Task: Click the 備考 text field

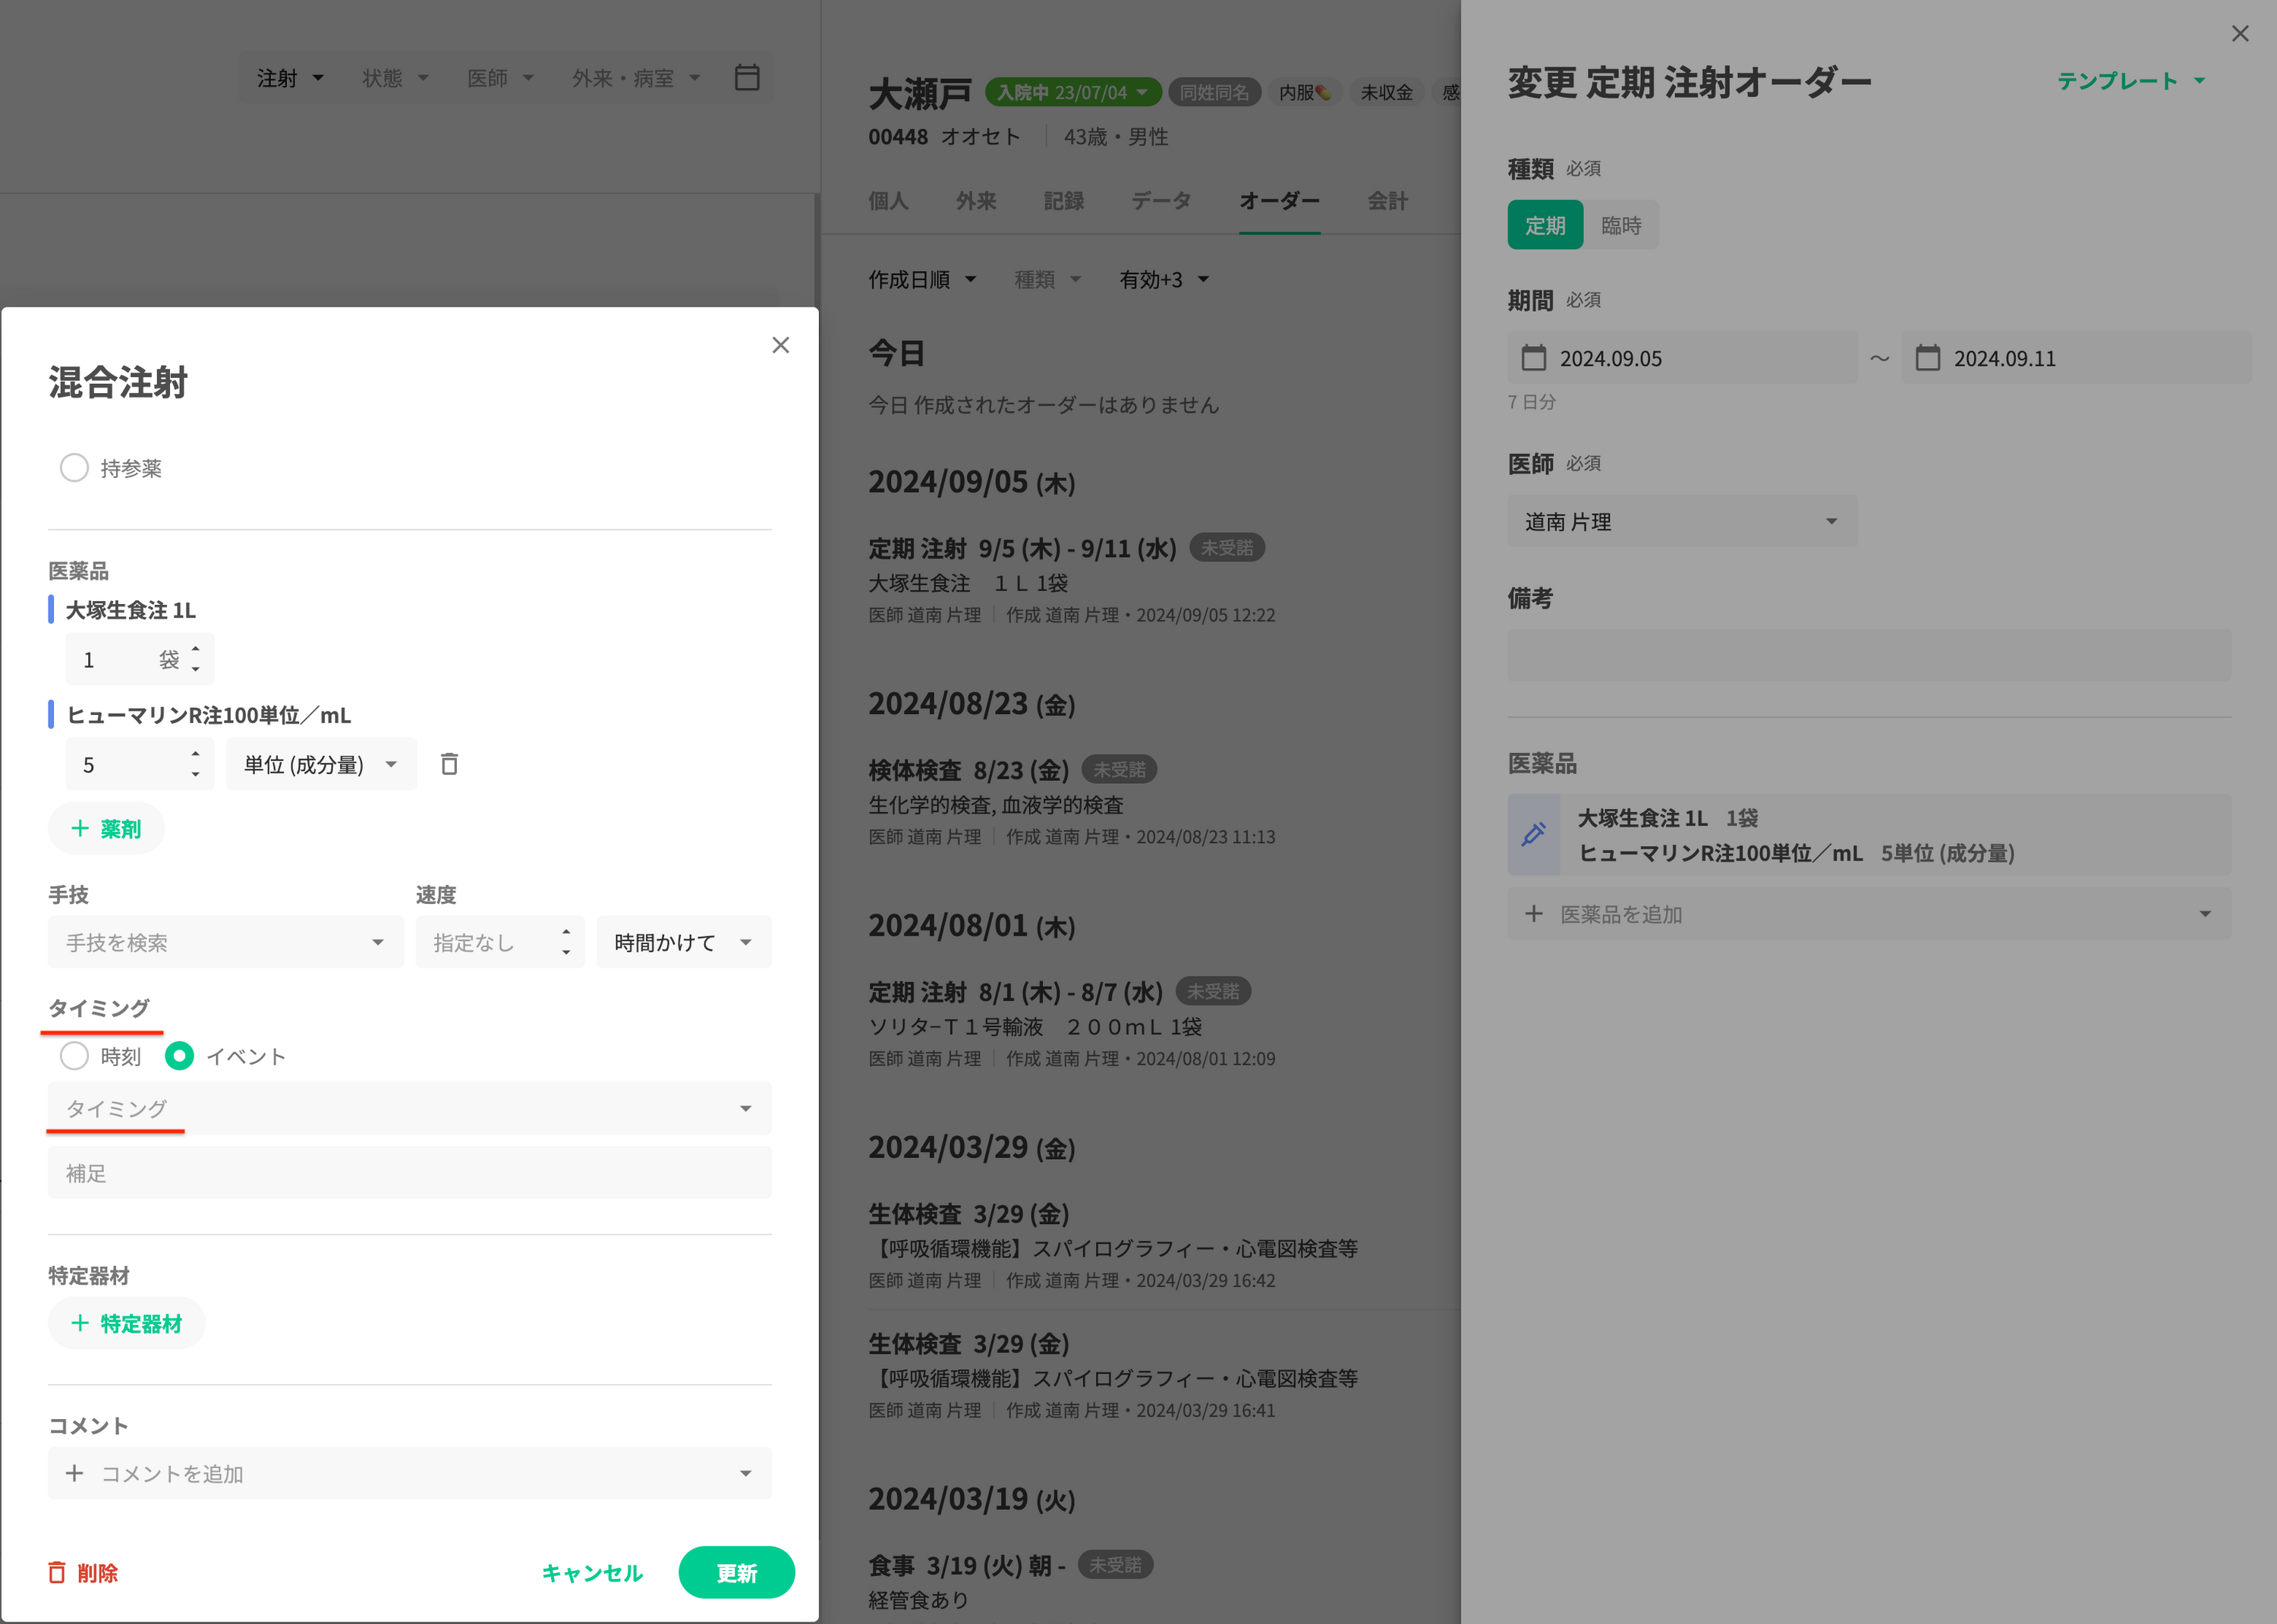Action: click(1869, 655)
